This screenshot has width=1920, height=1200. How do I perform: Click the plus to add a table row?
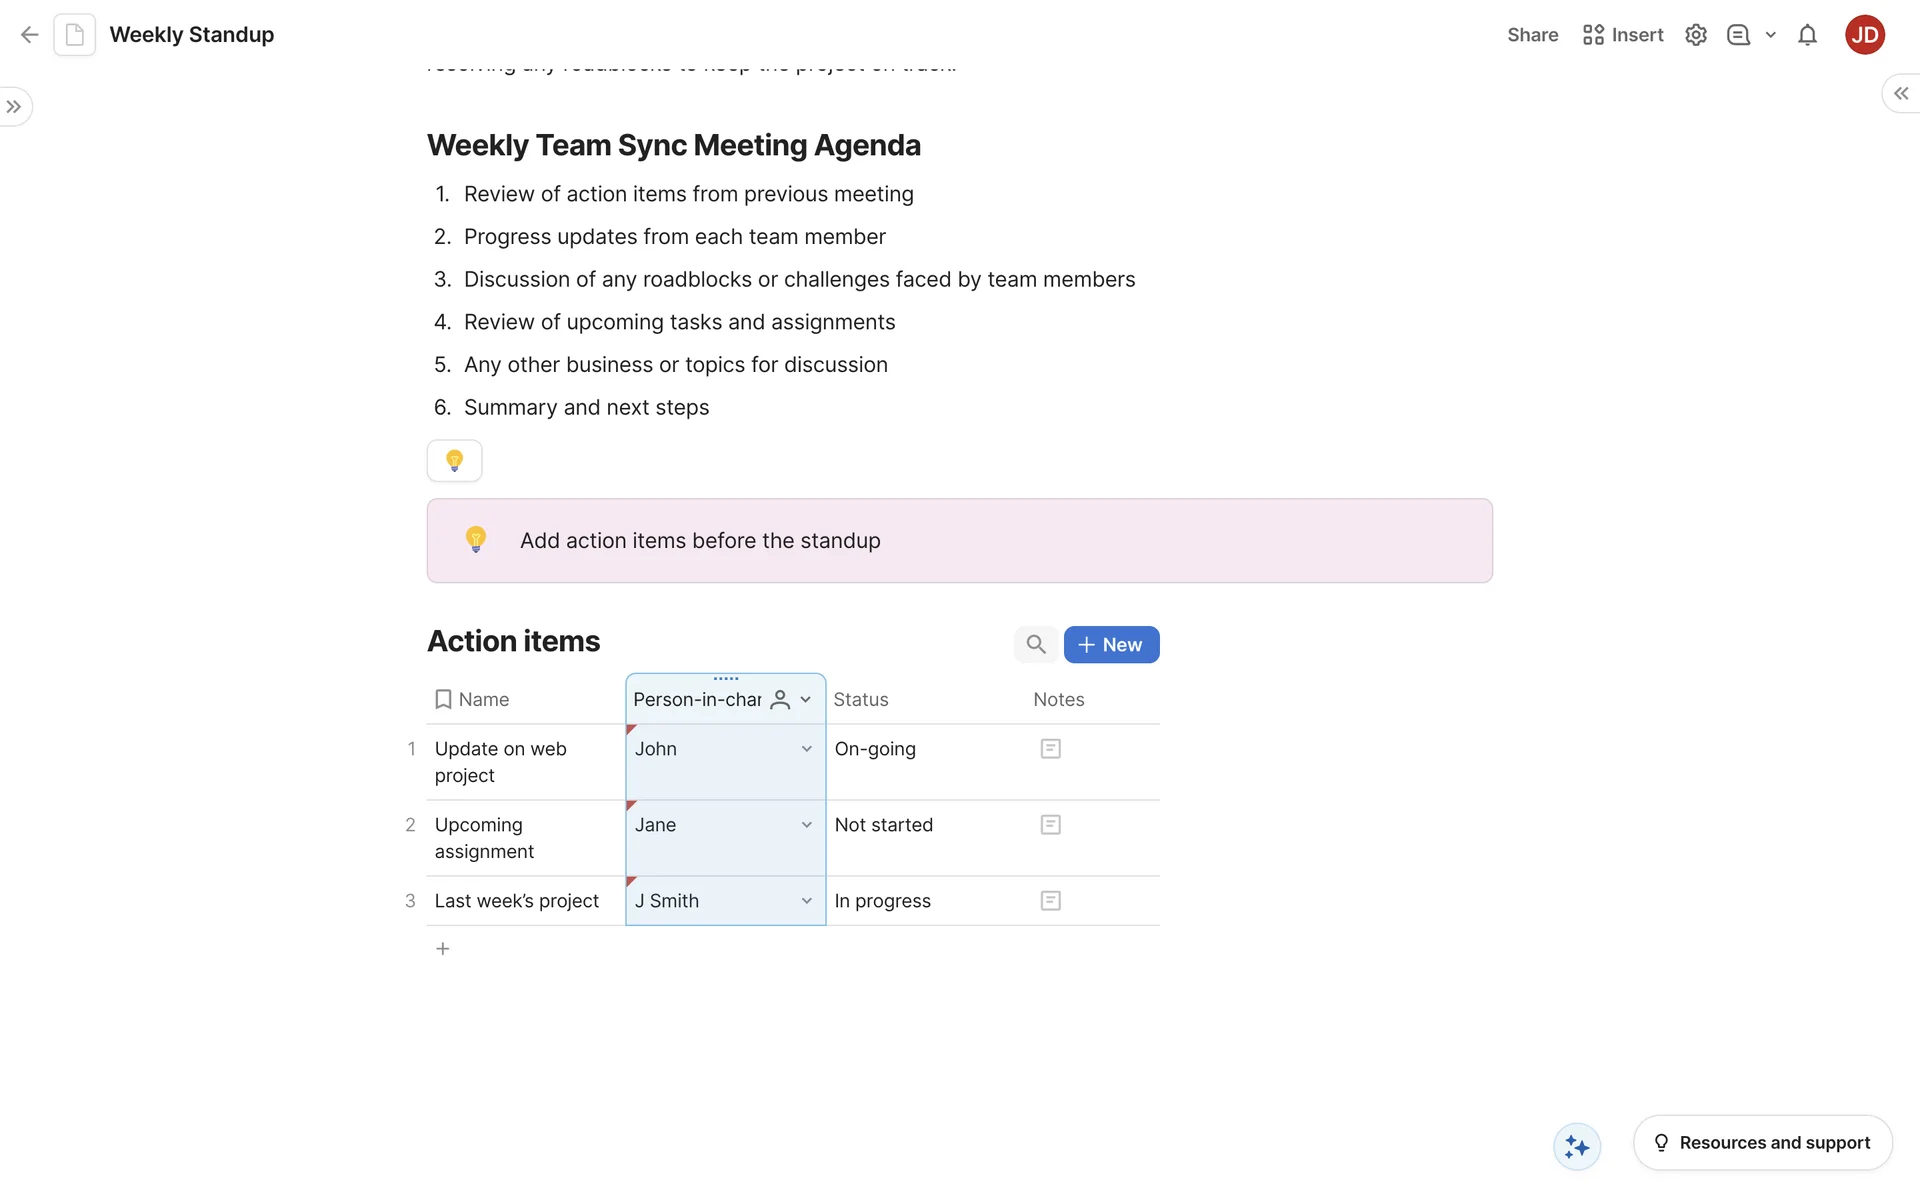(x=443, y=949)
